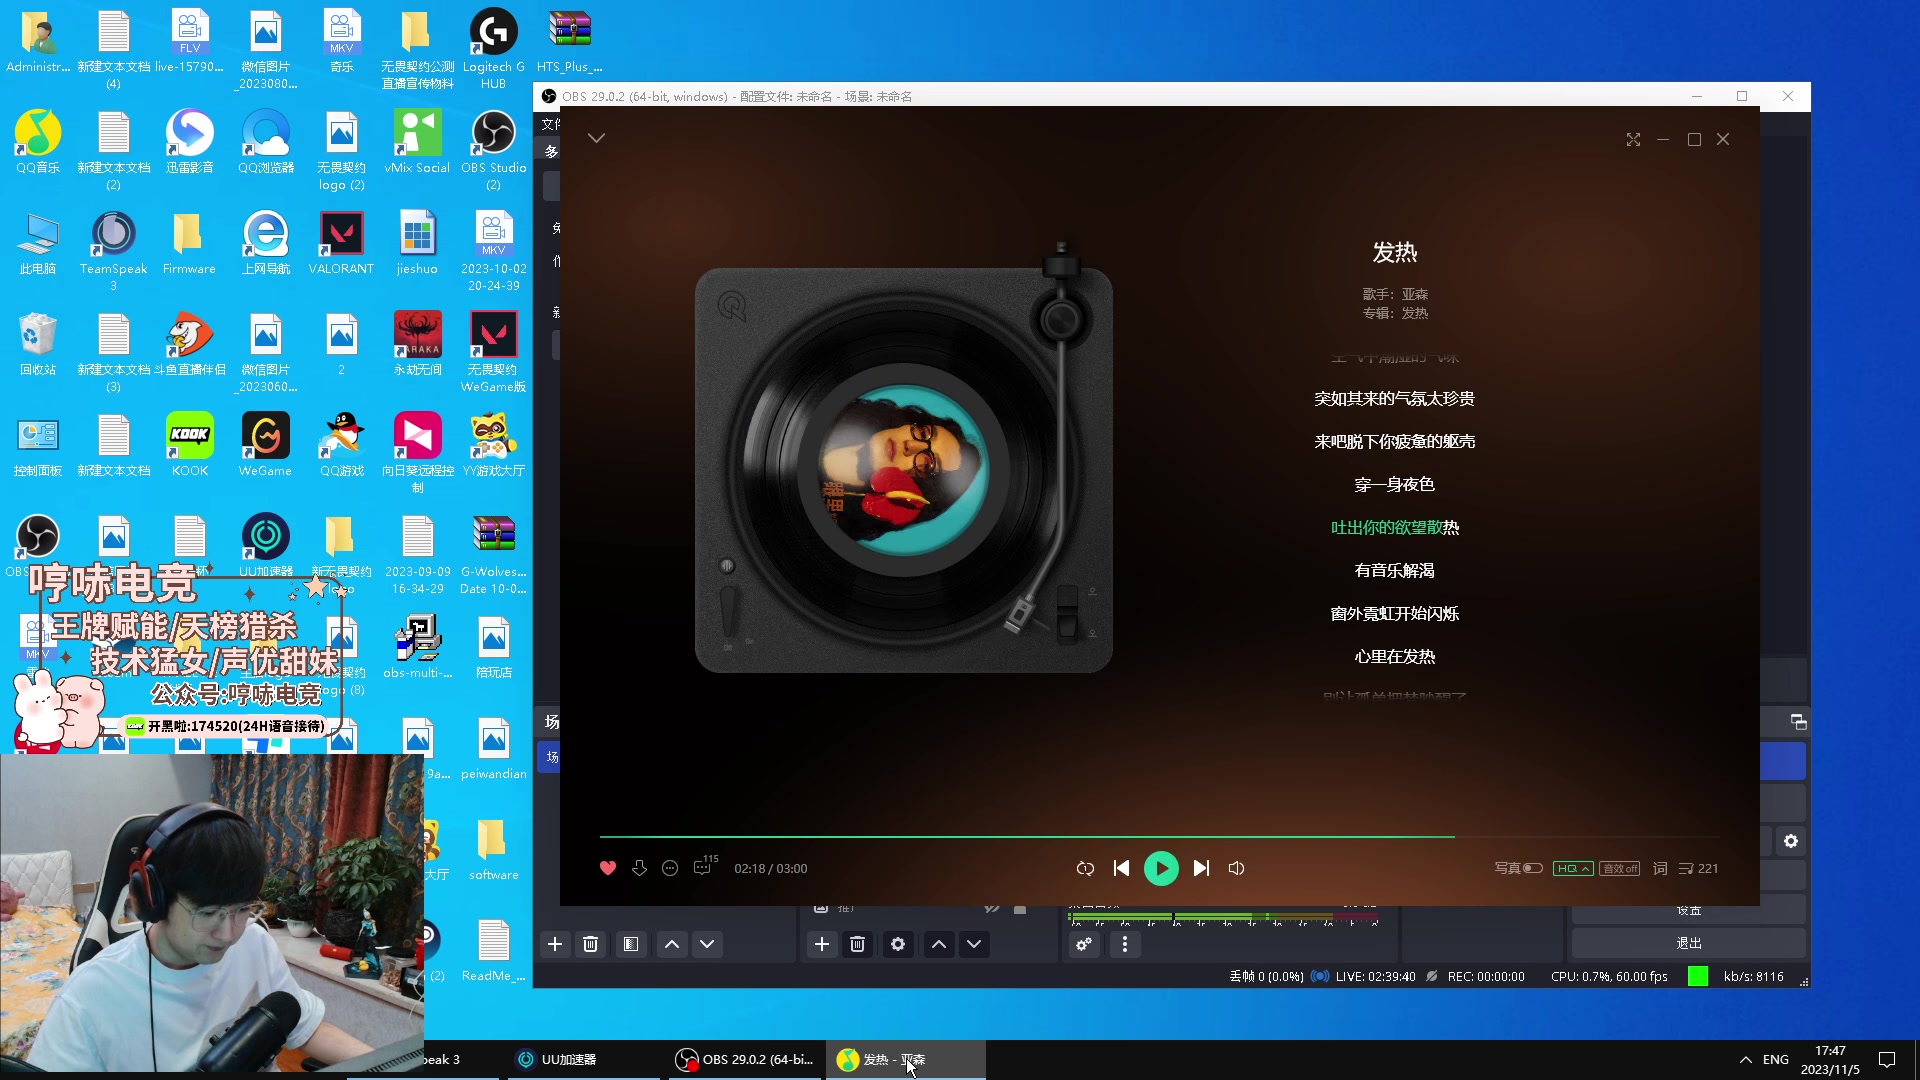1920x1080 pixels.
Task: Click the REC: 00:00:00 status text
Action: click(1486, 976)
